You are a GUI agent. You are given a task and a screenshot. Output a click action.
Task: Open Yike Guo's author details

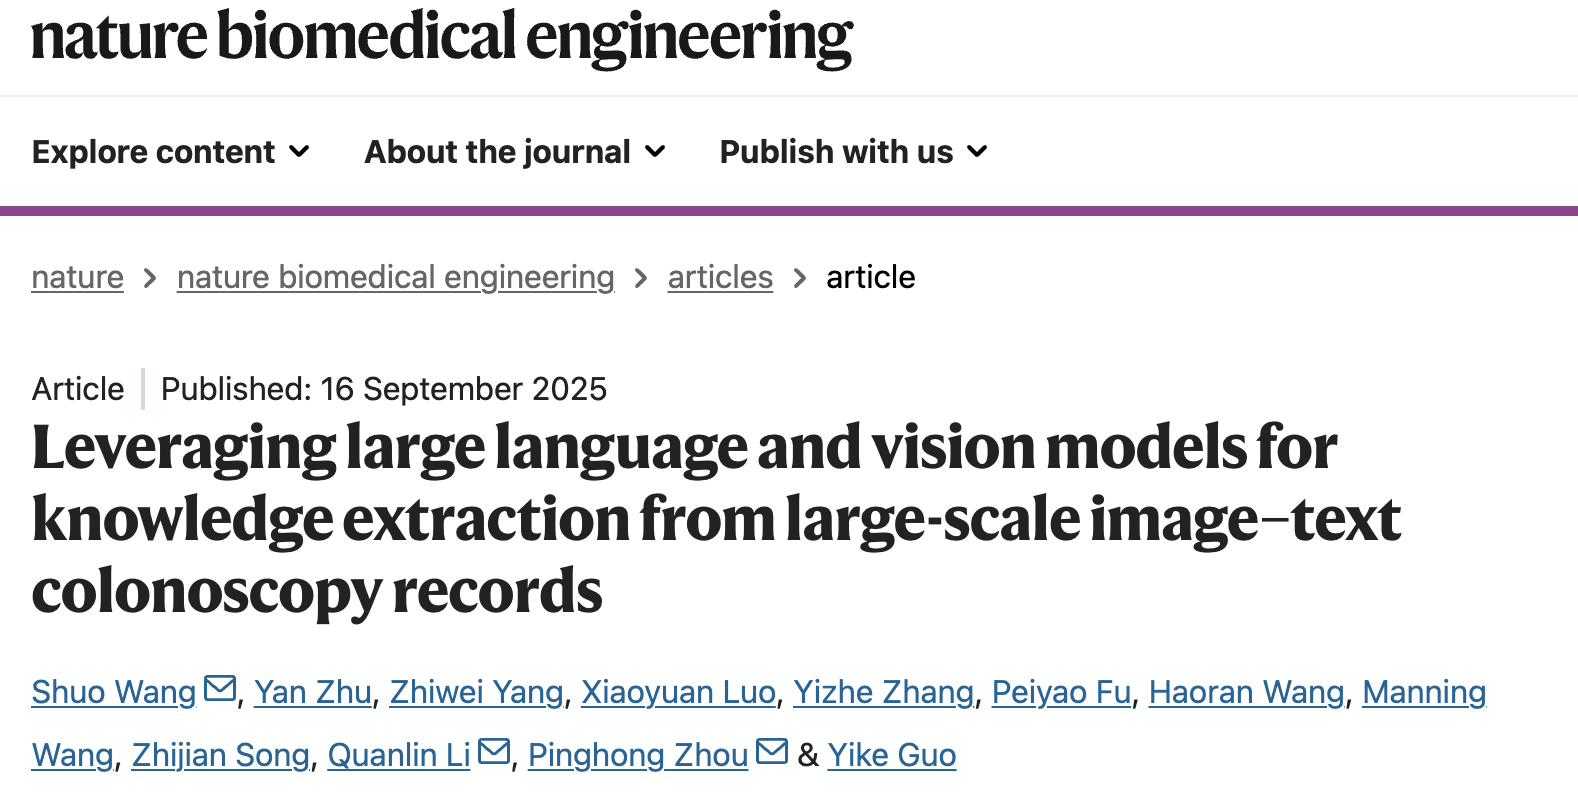click(x=891, y=755)
